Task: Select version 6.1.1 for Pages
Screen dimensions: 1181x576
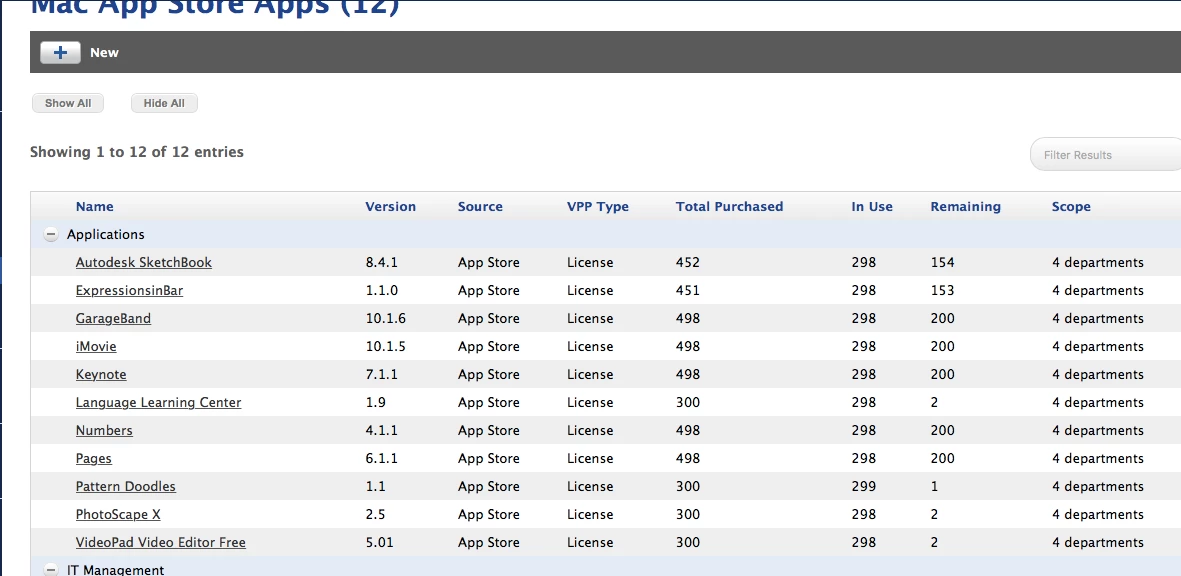Action: pos(381,459)
